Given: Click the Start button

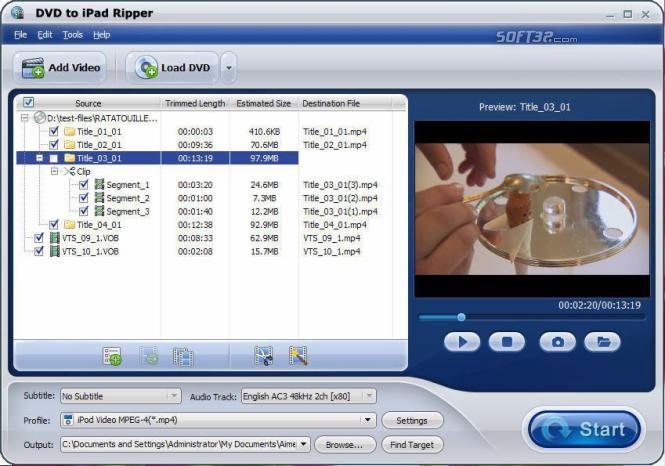Looking at the screenshot, I should tap(585, 429).
